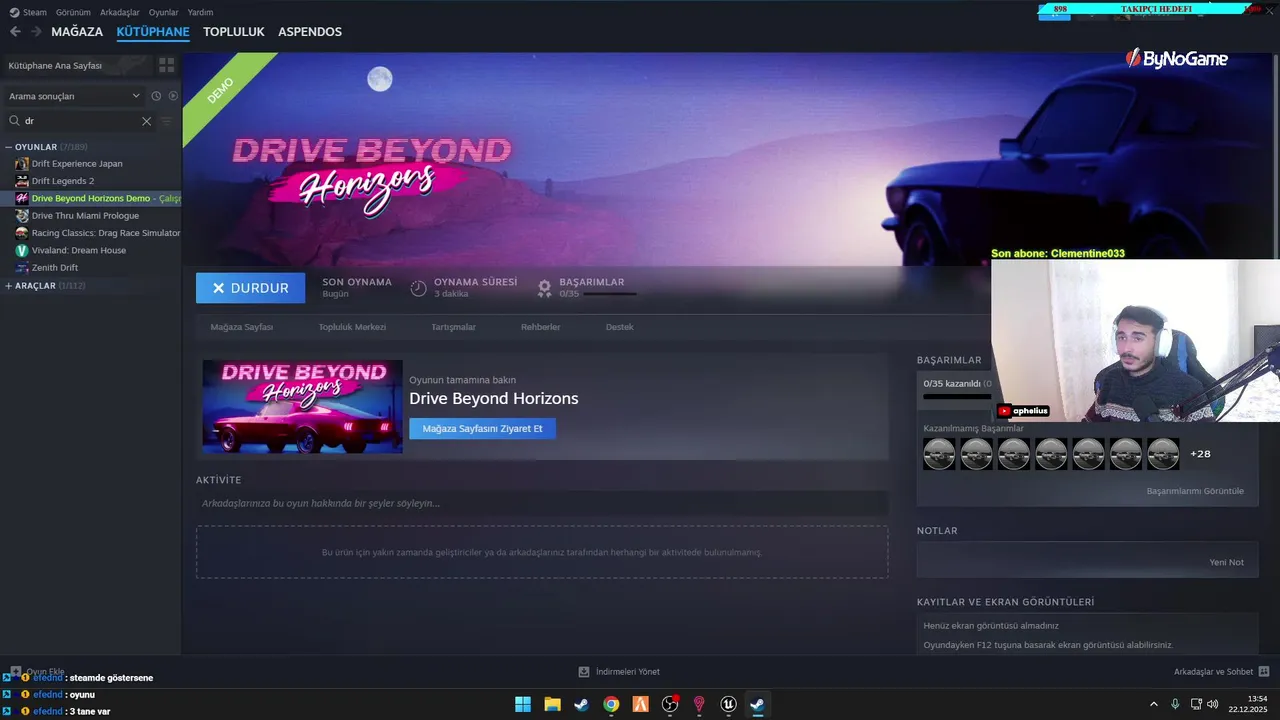Viewport: 1280px width, 720px height.
Task: Go to the MAĞAZA tab
Action: 77,32
